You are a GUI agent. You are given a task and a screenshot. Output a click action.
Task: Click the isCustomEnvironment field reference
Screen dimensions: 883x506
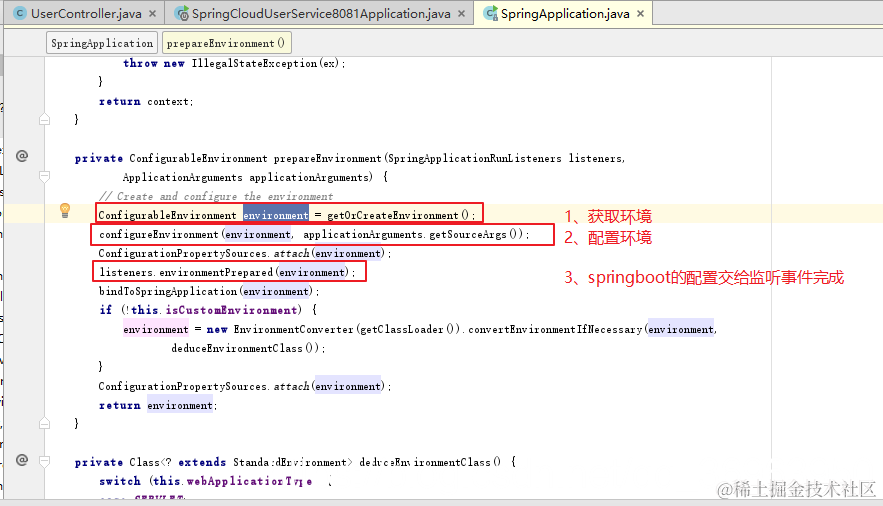coord(231,310)
